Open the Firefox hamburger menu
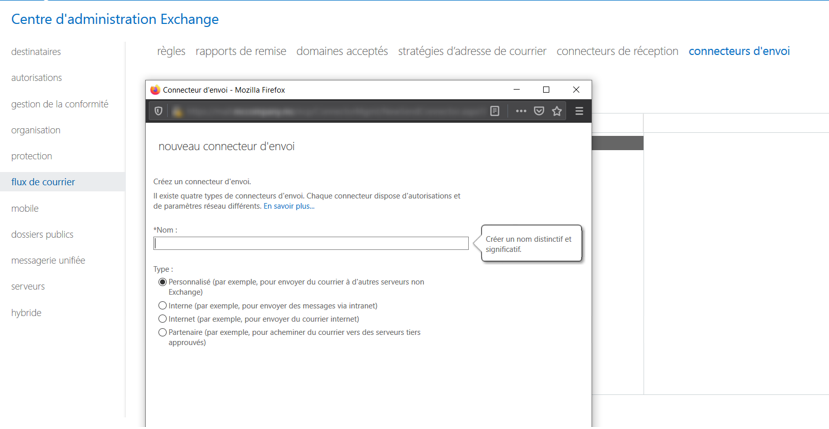 click(x=579, y=111)
